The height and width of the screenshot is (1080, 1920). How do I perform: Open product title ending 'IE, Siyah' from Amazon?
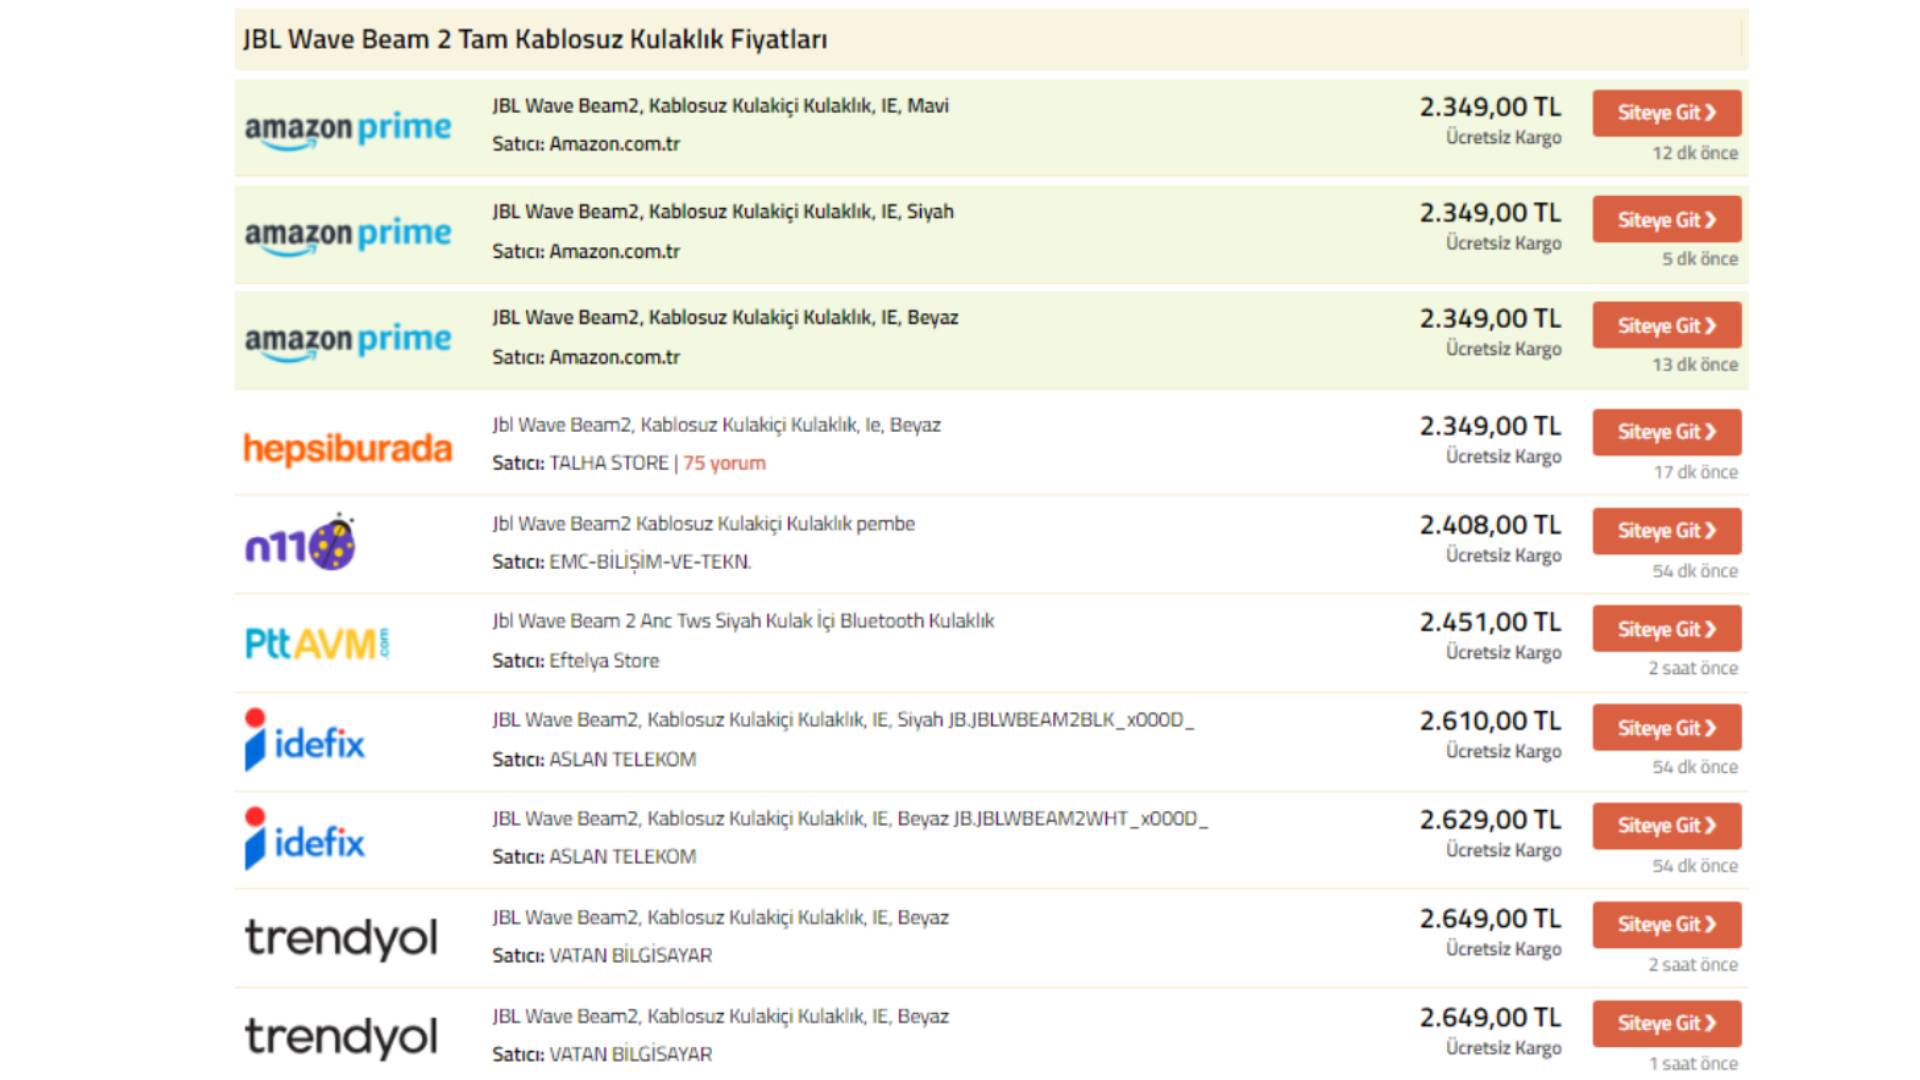tap(723, 212)
